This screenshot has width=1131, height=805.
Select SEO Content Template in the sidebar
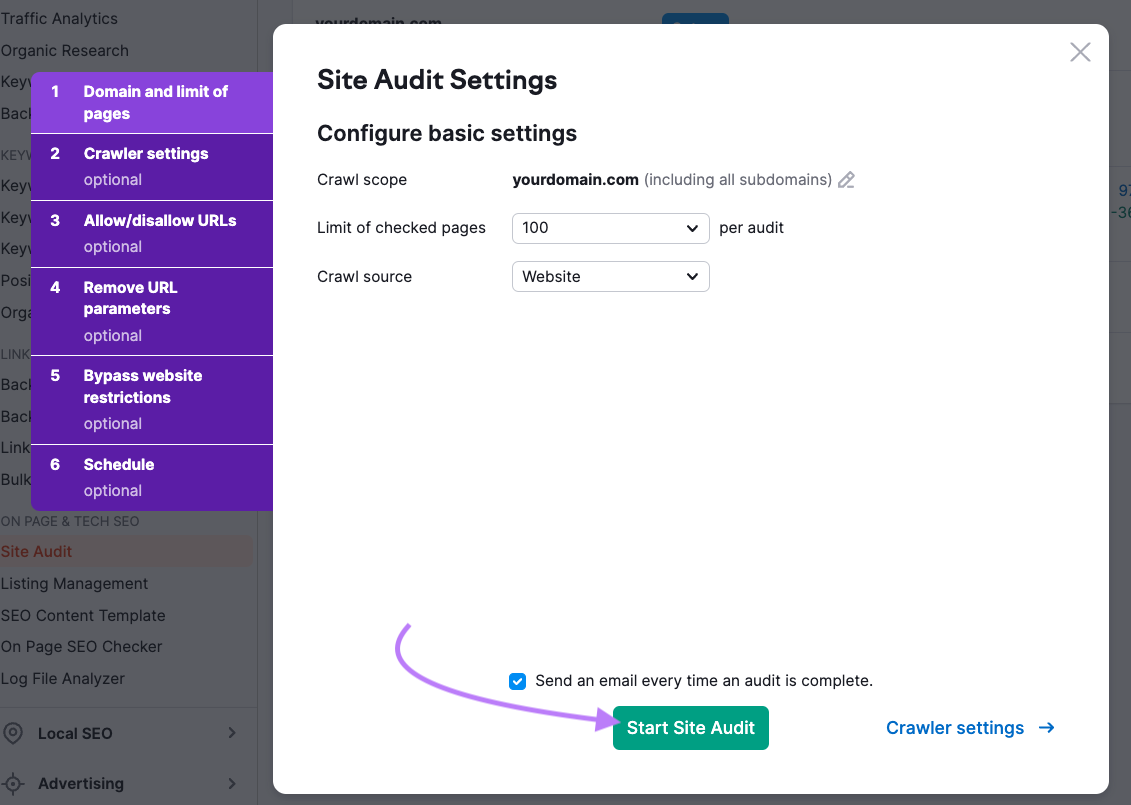85,615
